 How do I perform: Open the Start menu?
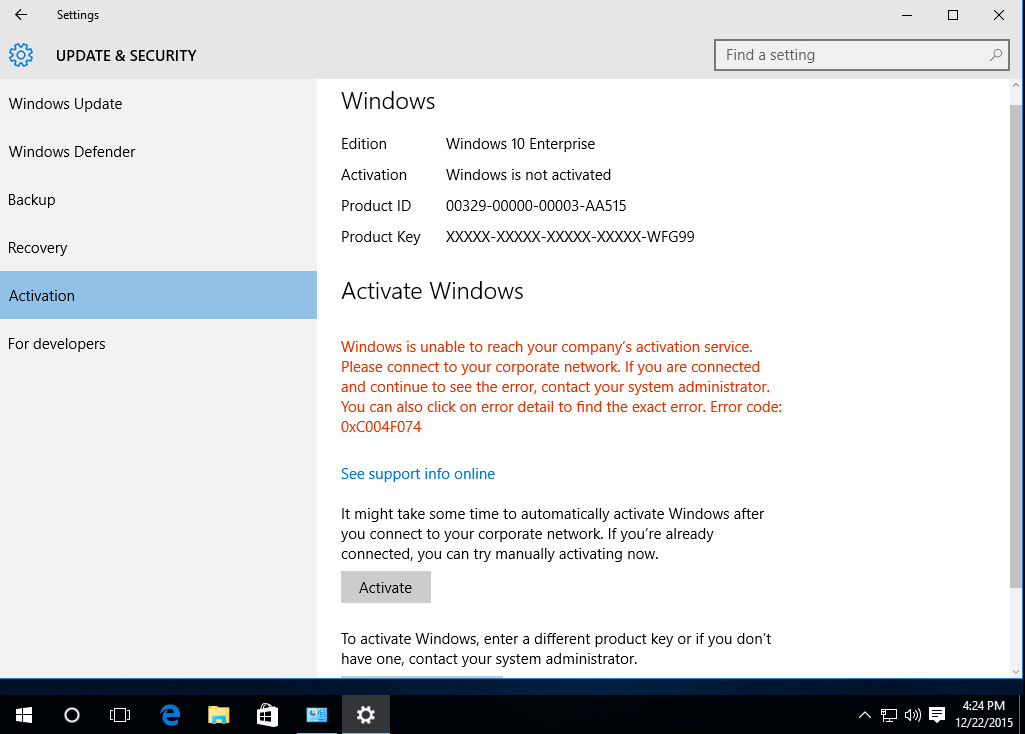23,714
